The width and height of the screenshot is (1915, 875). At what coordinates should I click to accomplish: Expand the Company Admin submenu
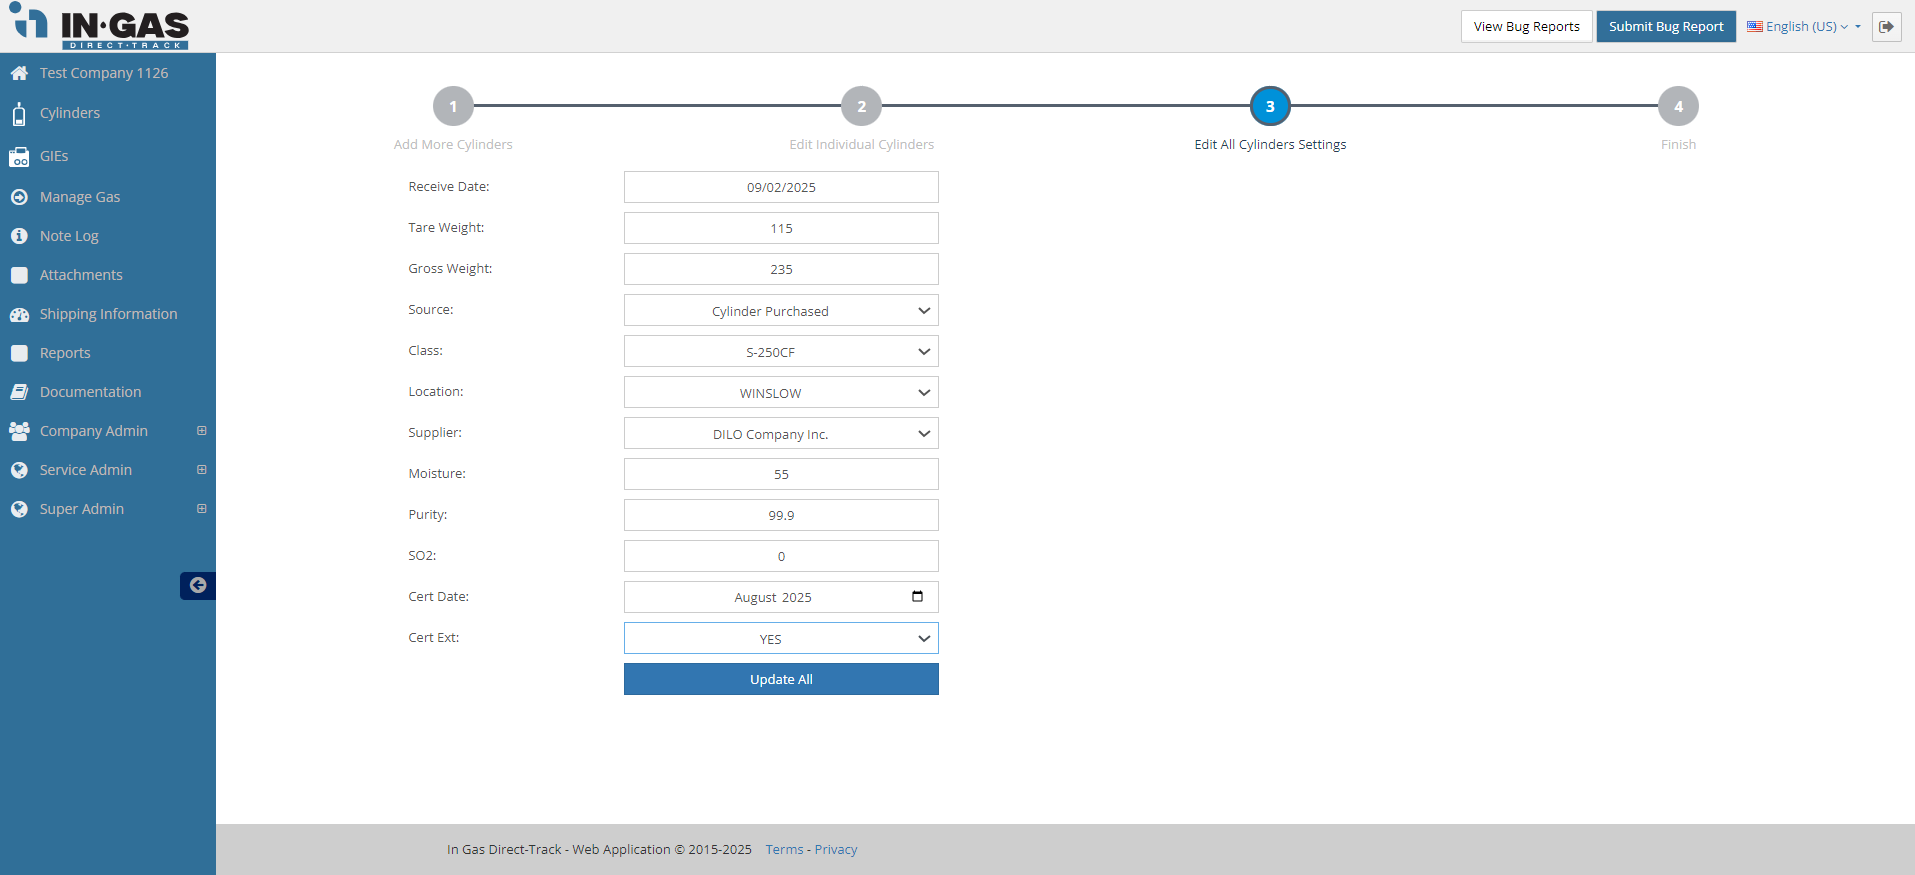[202, 431]
